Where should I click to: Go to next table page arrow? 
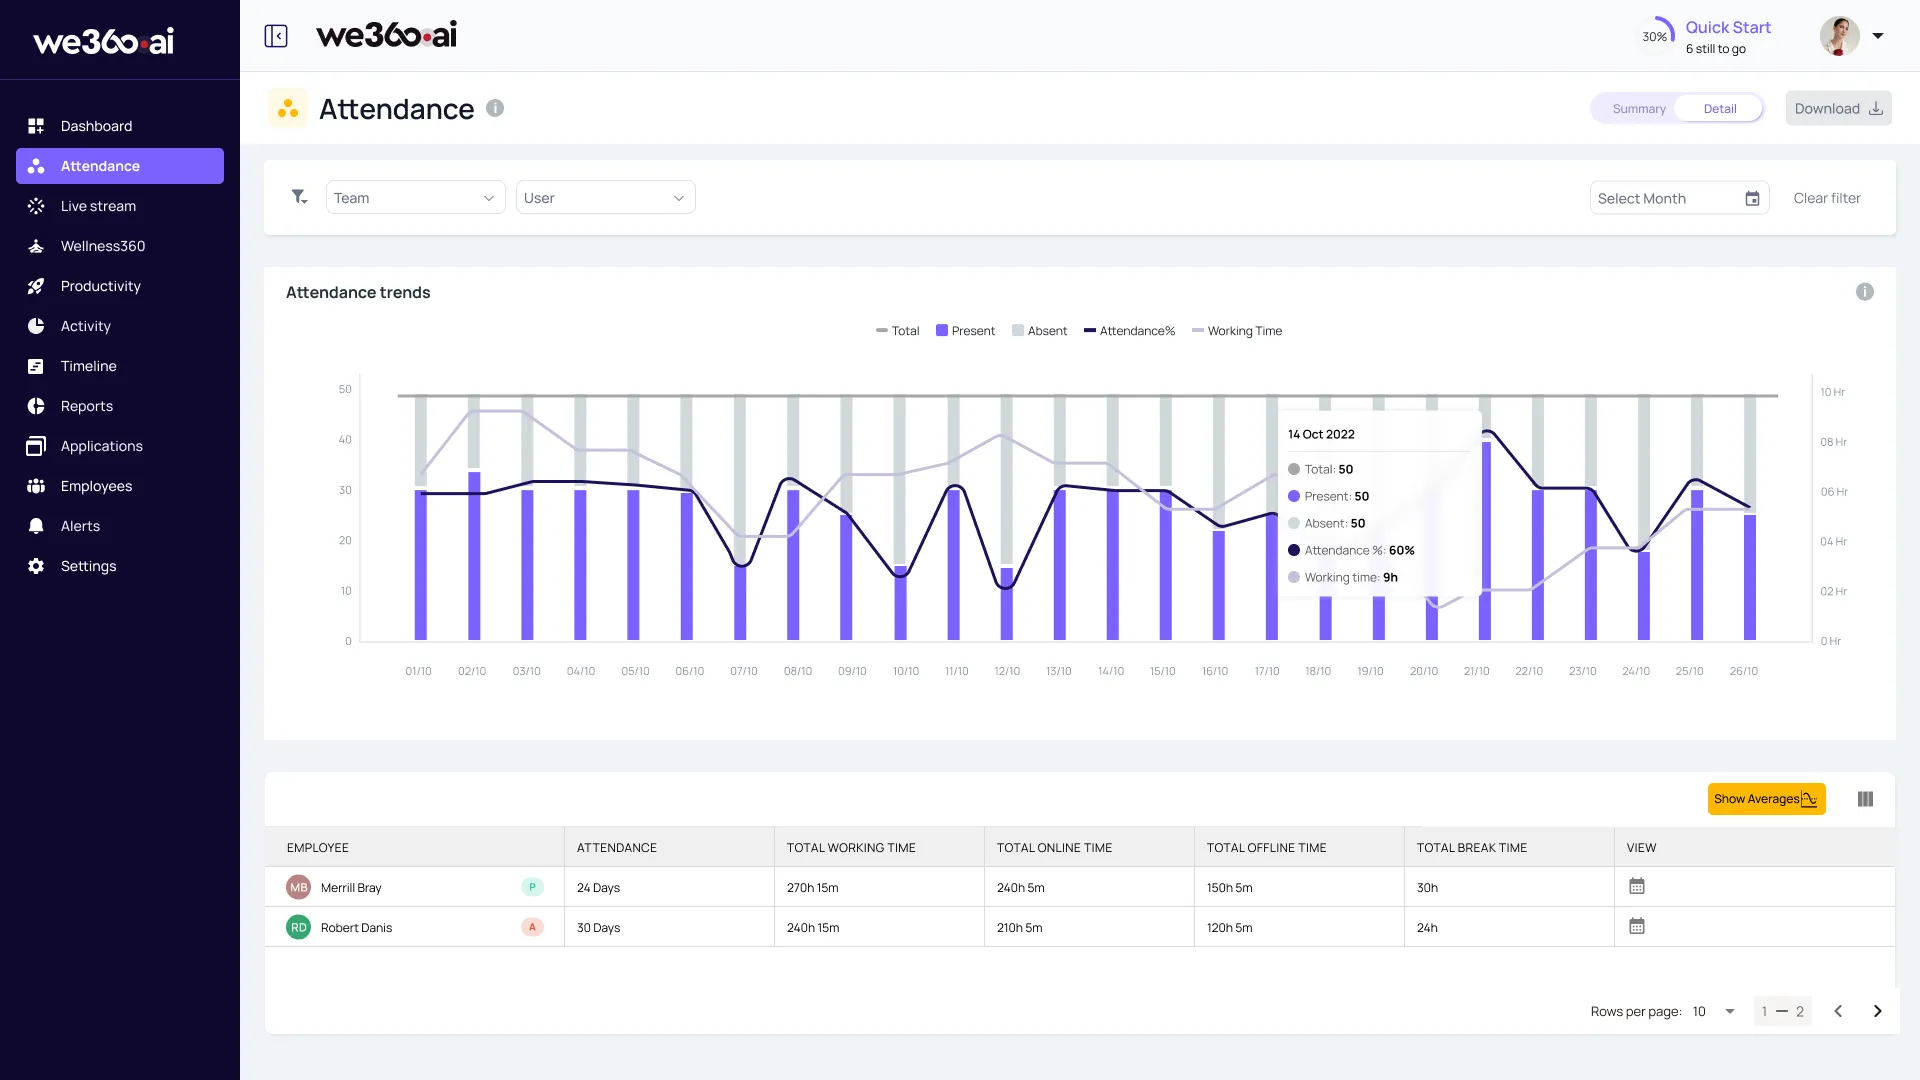(1877, 1011)
